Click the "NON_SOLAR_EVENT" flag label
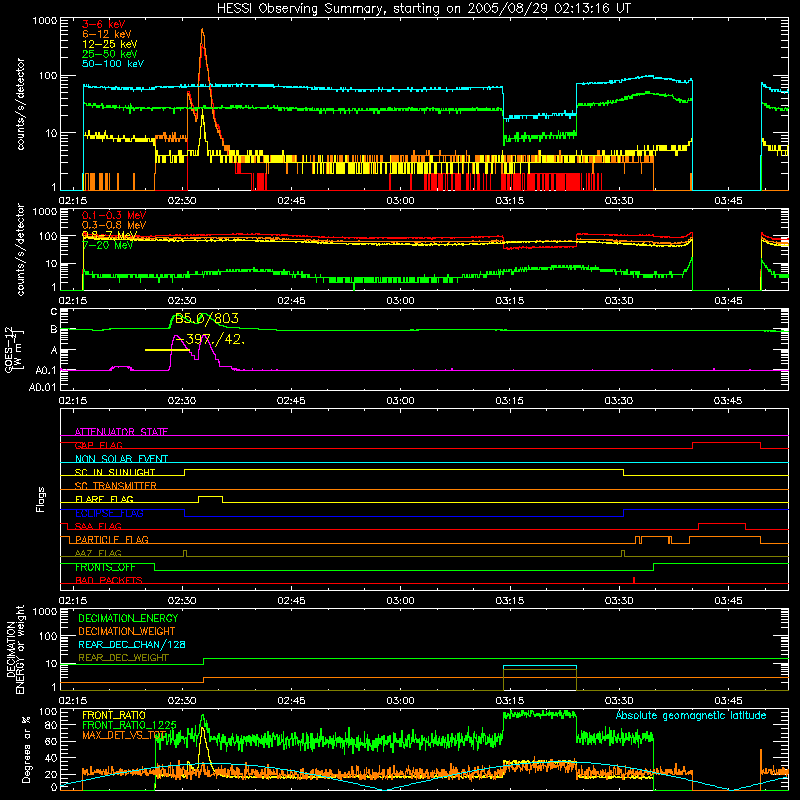Image resolution: width=800 pixels, height=800 pixels. coord(121,459)
